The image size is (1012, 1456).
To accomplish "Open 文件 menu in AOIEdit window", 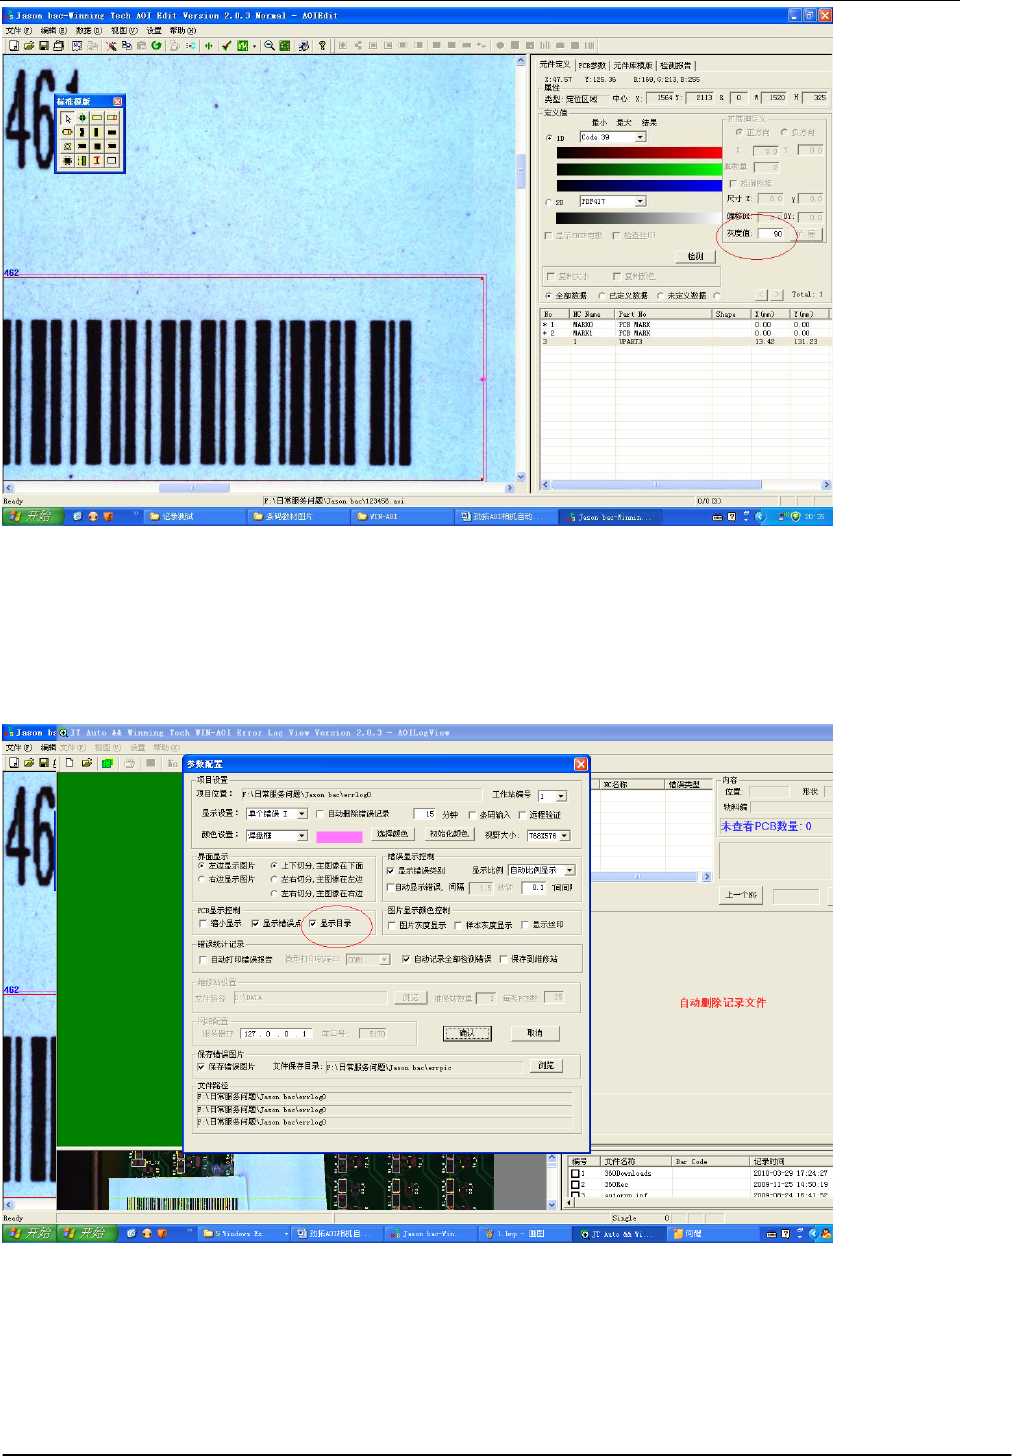I will tap(19, 30).
